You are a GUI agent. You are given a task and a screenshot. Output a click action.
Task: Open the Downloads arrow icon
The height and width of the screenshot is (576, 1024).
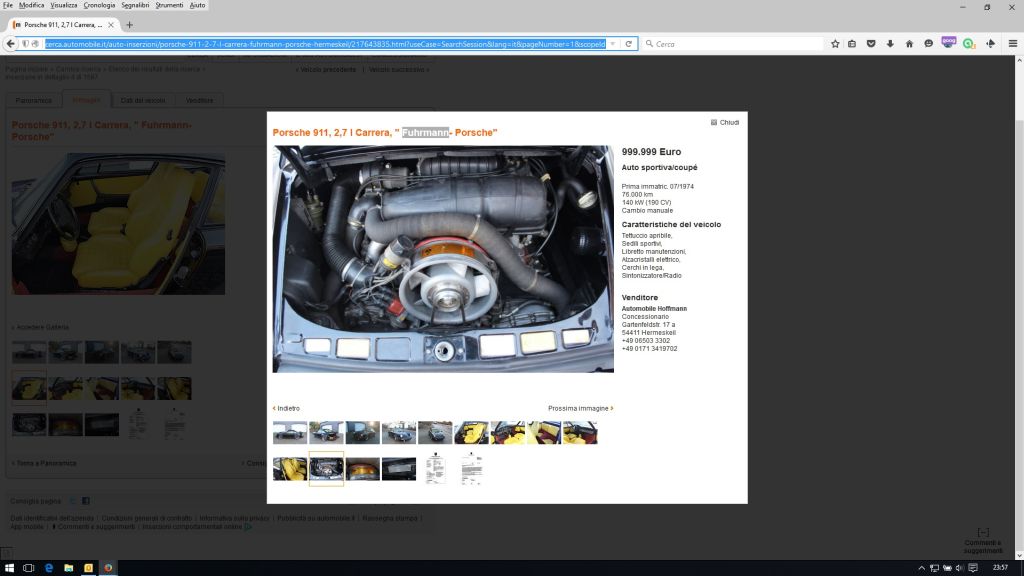click(889, 44)
